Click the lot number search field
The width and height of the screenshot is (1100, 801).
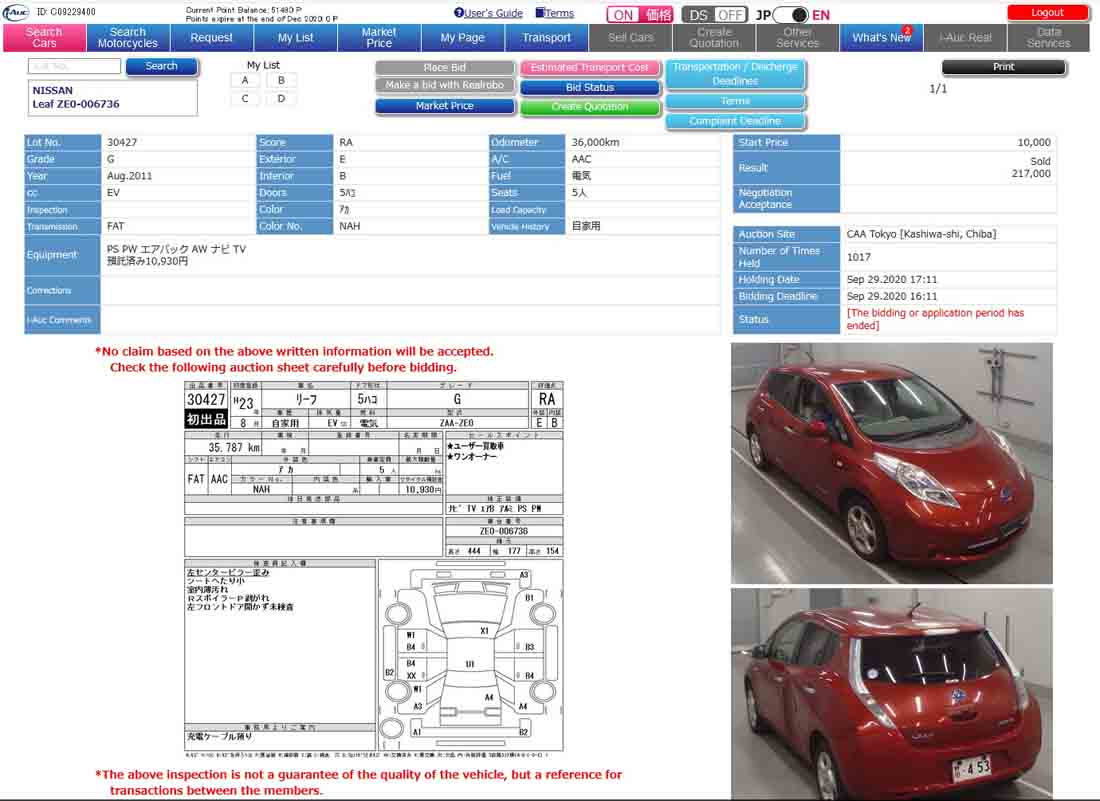point(74,66)
